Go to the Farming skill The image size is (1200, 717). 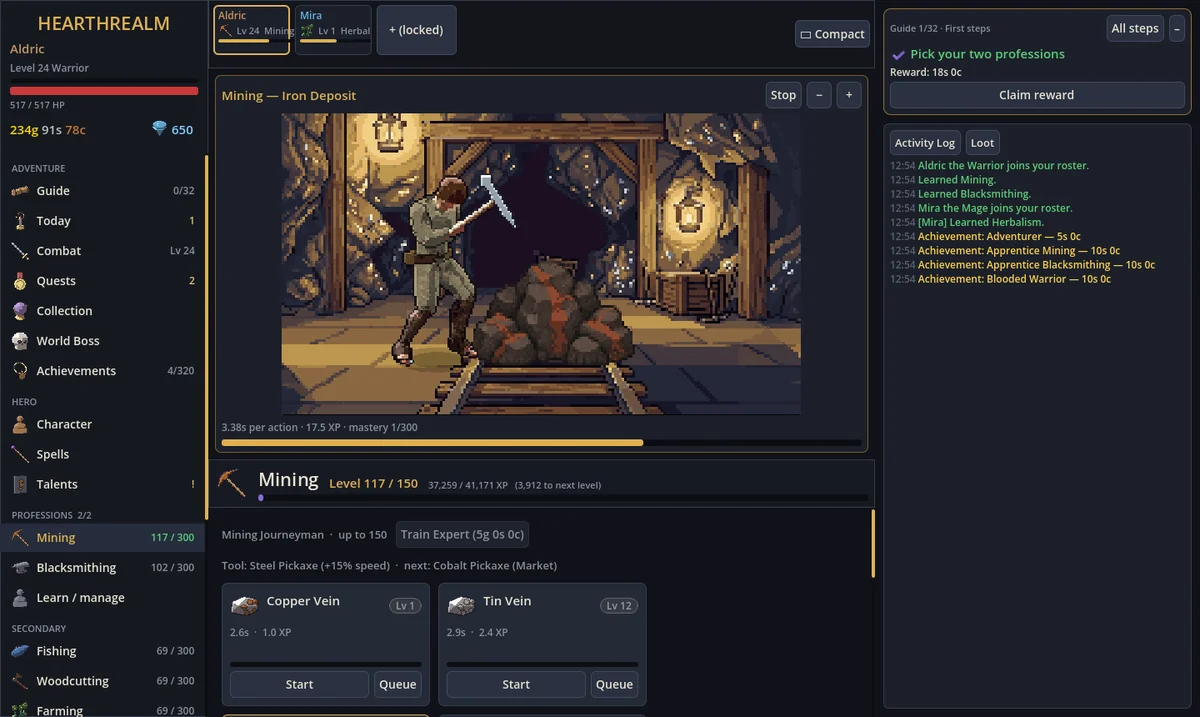pos(102,710)
